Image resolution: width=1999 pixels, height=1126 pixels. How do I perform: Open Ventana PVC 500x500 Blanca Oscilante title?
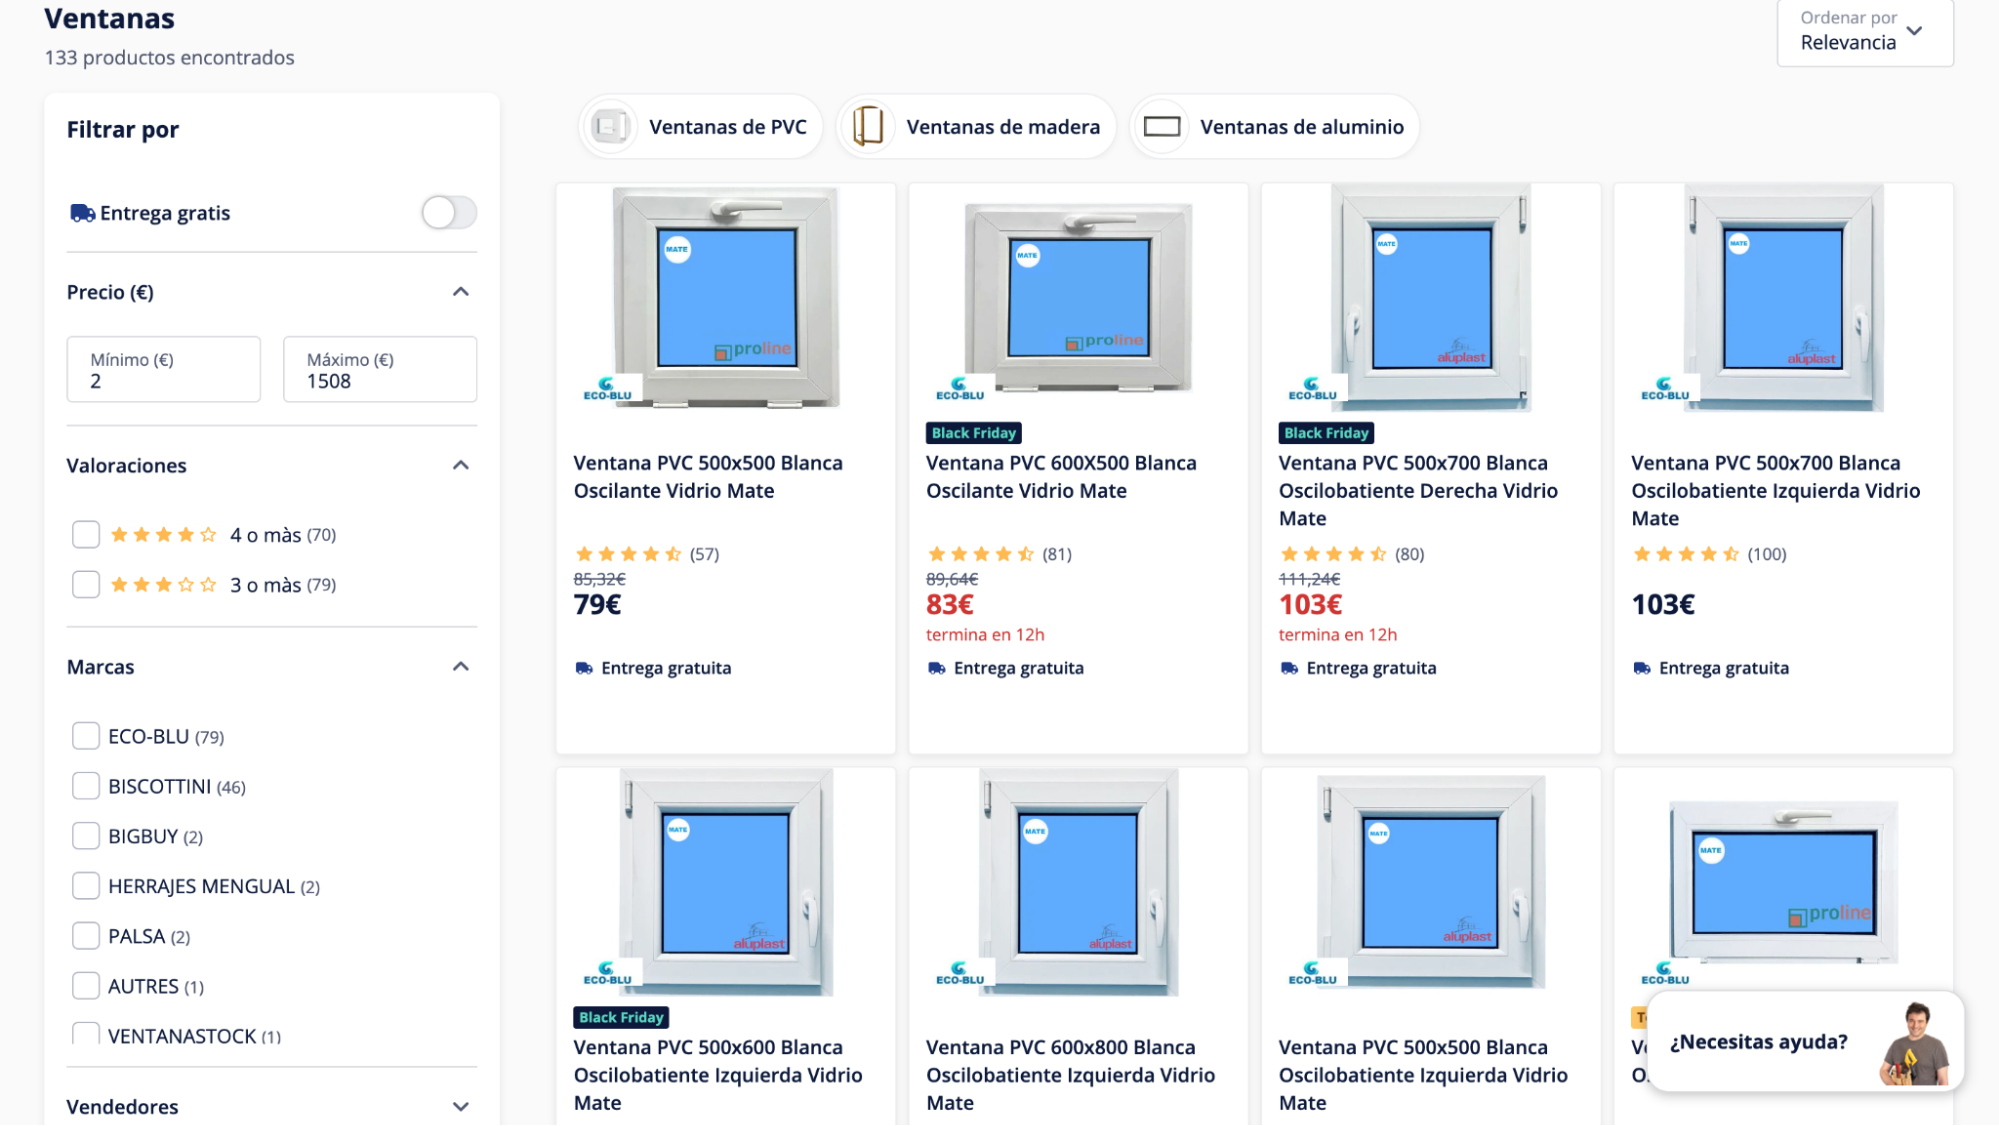pos(708,477)
